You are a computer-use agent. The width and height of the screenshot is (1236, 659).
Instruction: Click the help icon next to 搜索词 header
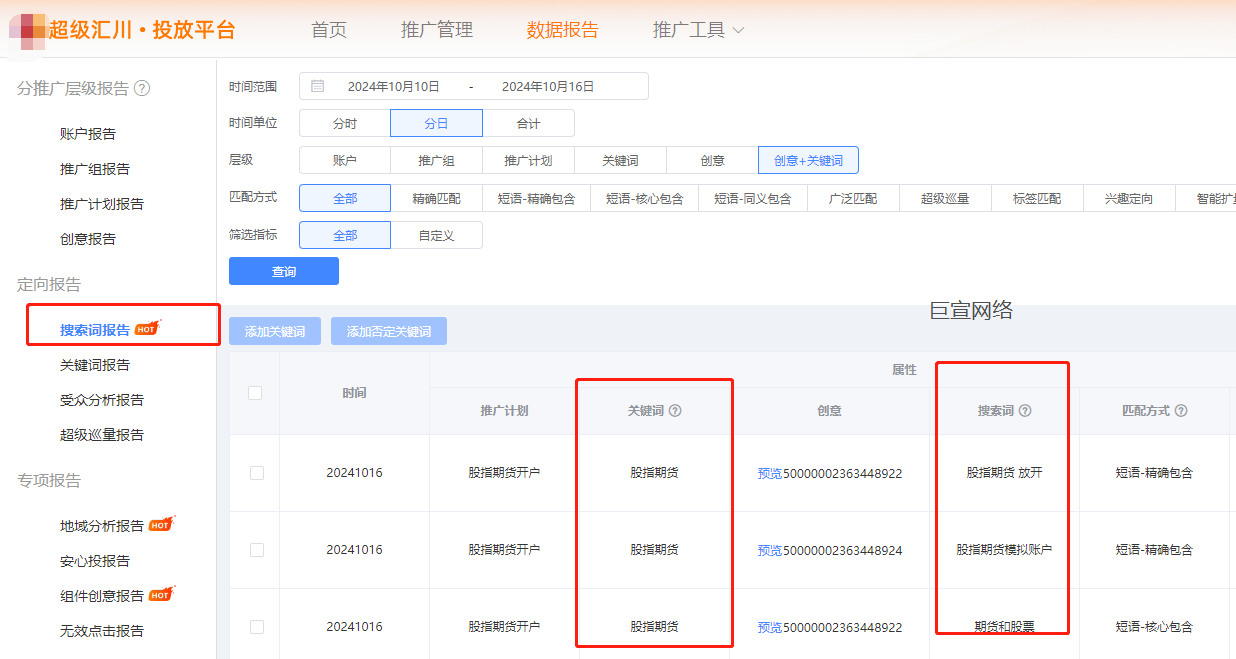point(1025,411)
